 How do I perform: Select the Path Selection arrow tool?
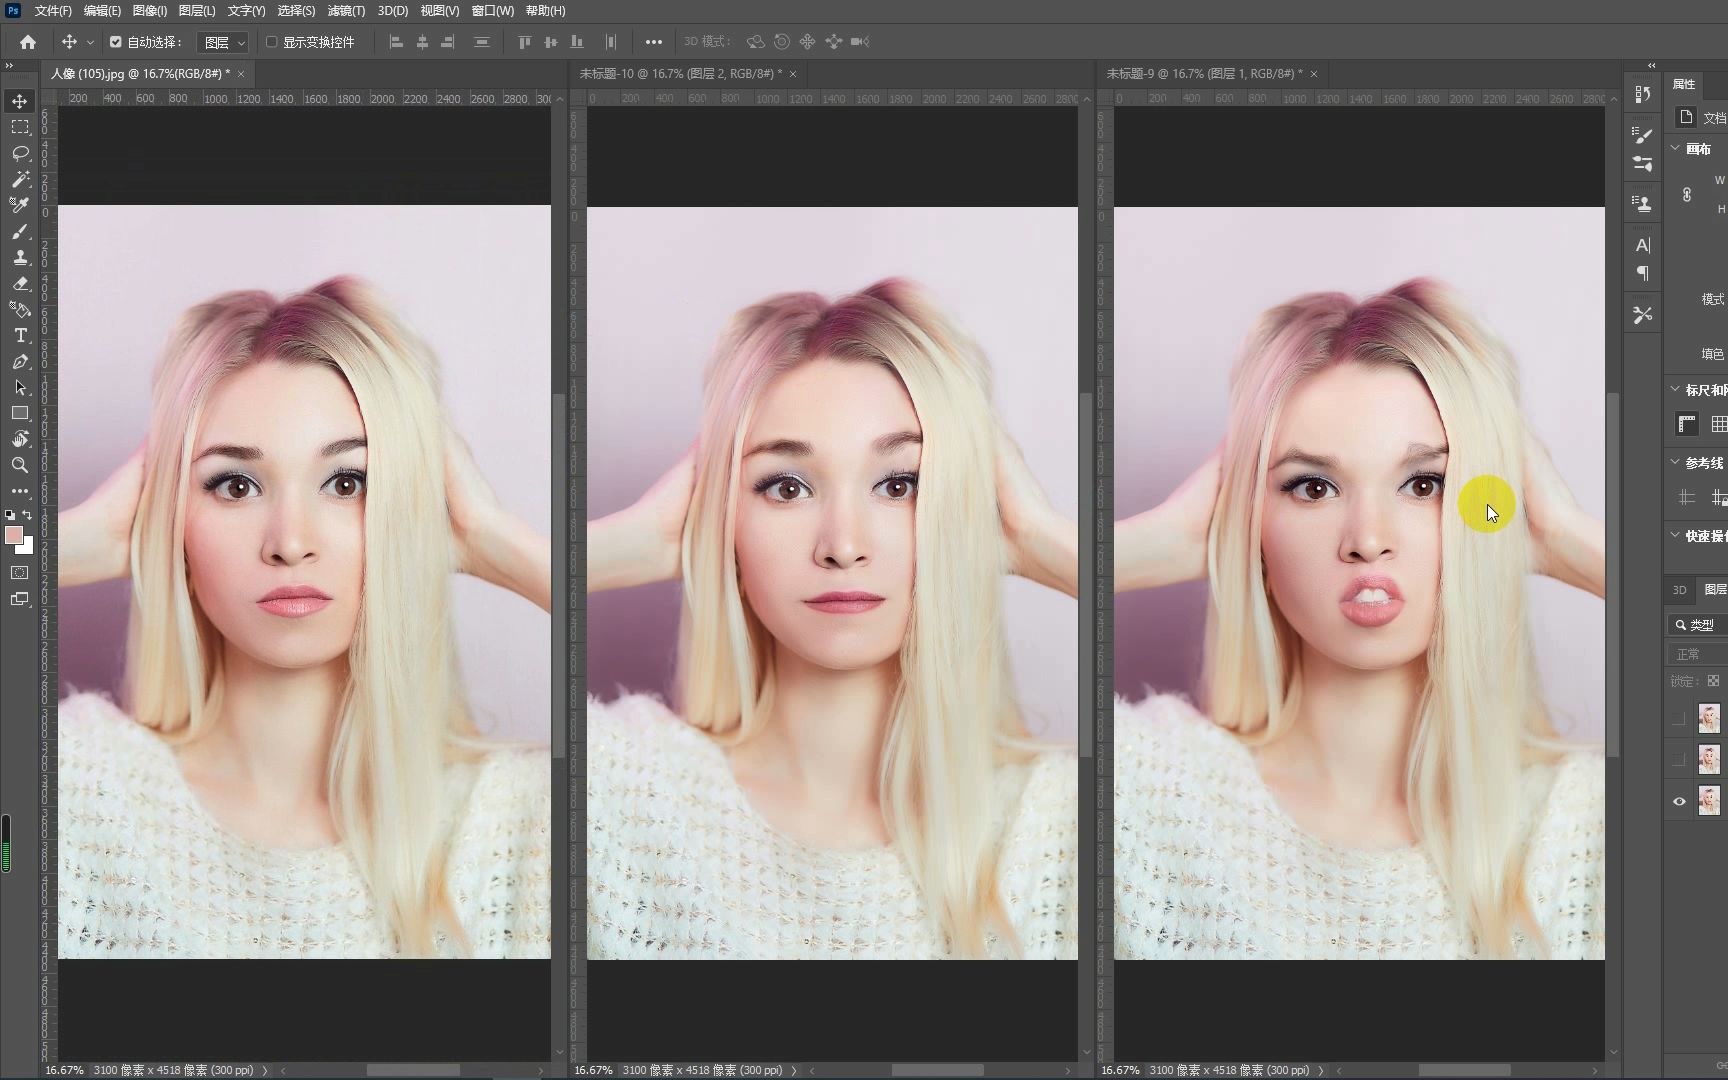[x=19, y=387]
